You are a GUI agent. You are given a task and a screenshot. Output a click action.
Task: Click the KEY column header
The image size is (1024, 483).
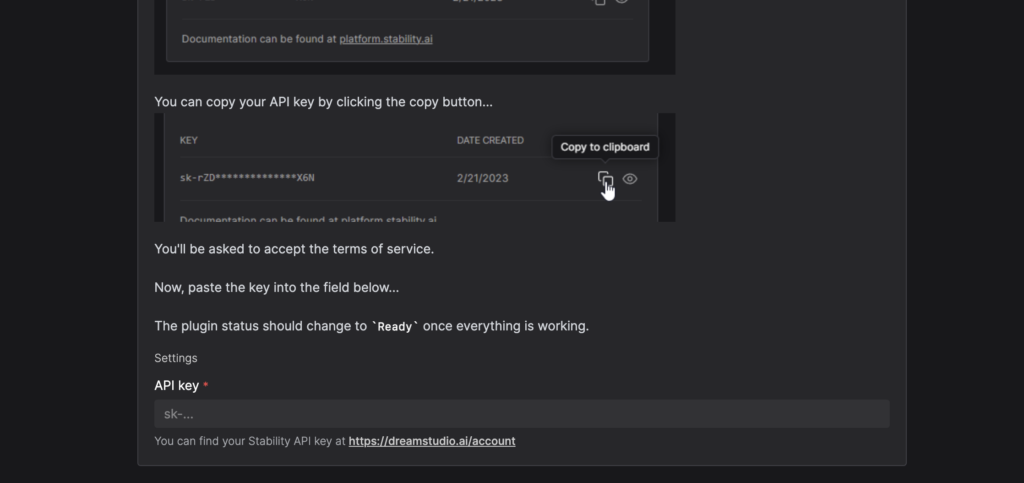point(188,140)
